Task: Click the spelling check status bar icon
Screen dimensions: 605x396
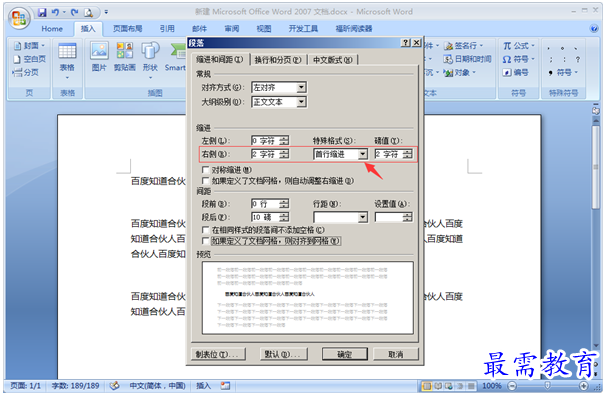Action: click(114, 386)
